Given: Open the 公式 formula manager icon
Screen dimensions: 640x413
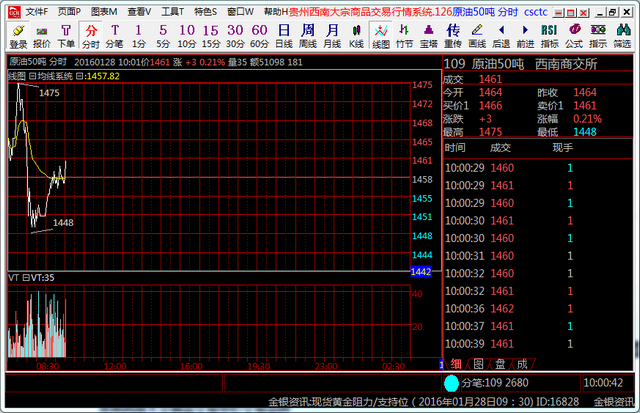Looking at the screenshot, I should click(574, 37).
